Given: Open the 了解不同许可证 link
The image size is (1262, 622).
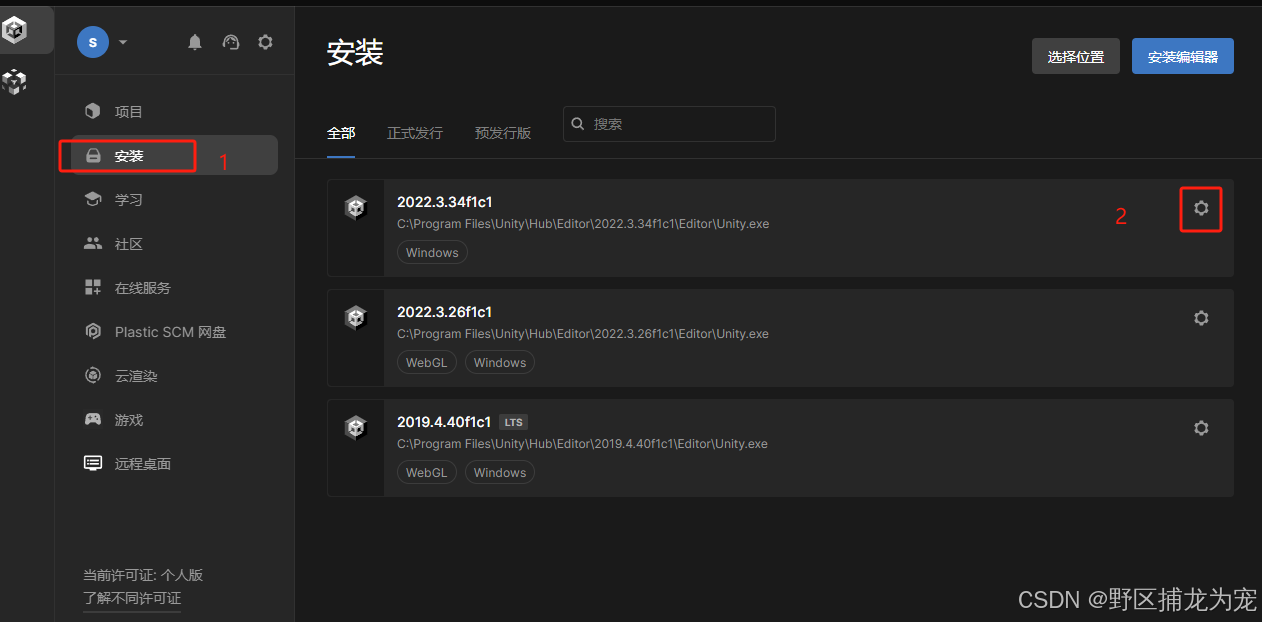Looking at the screenshot, I should (132, 598).
